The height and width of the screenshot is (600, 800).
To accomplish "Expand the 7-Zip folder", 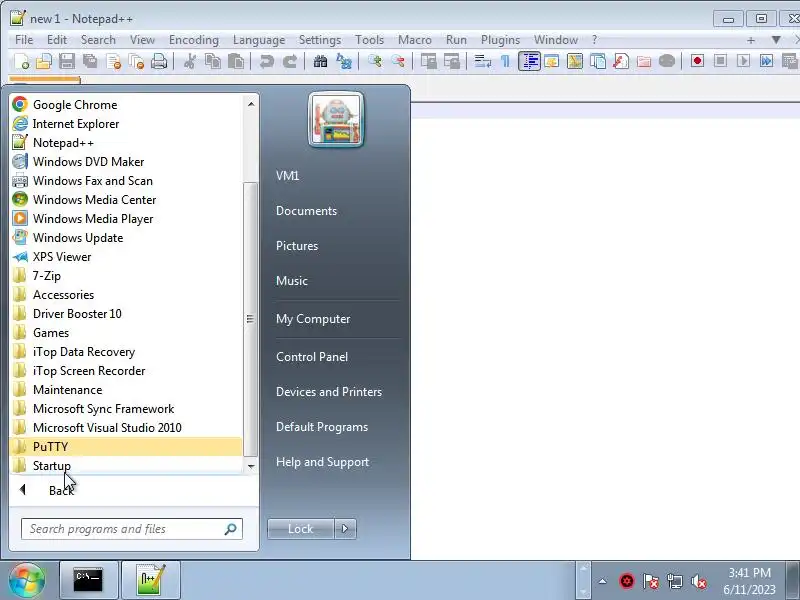I will [126, 276].
